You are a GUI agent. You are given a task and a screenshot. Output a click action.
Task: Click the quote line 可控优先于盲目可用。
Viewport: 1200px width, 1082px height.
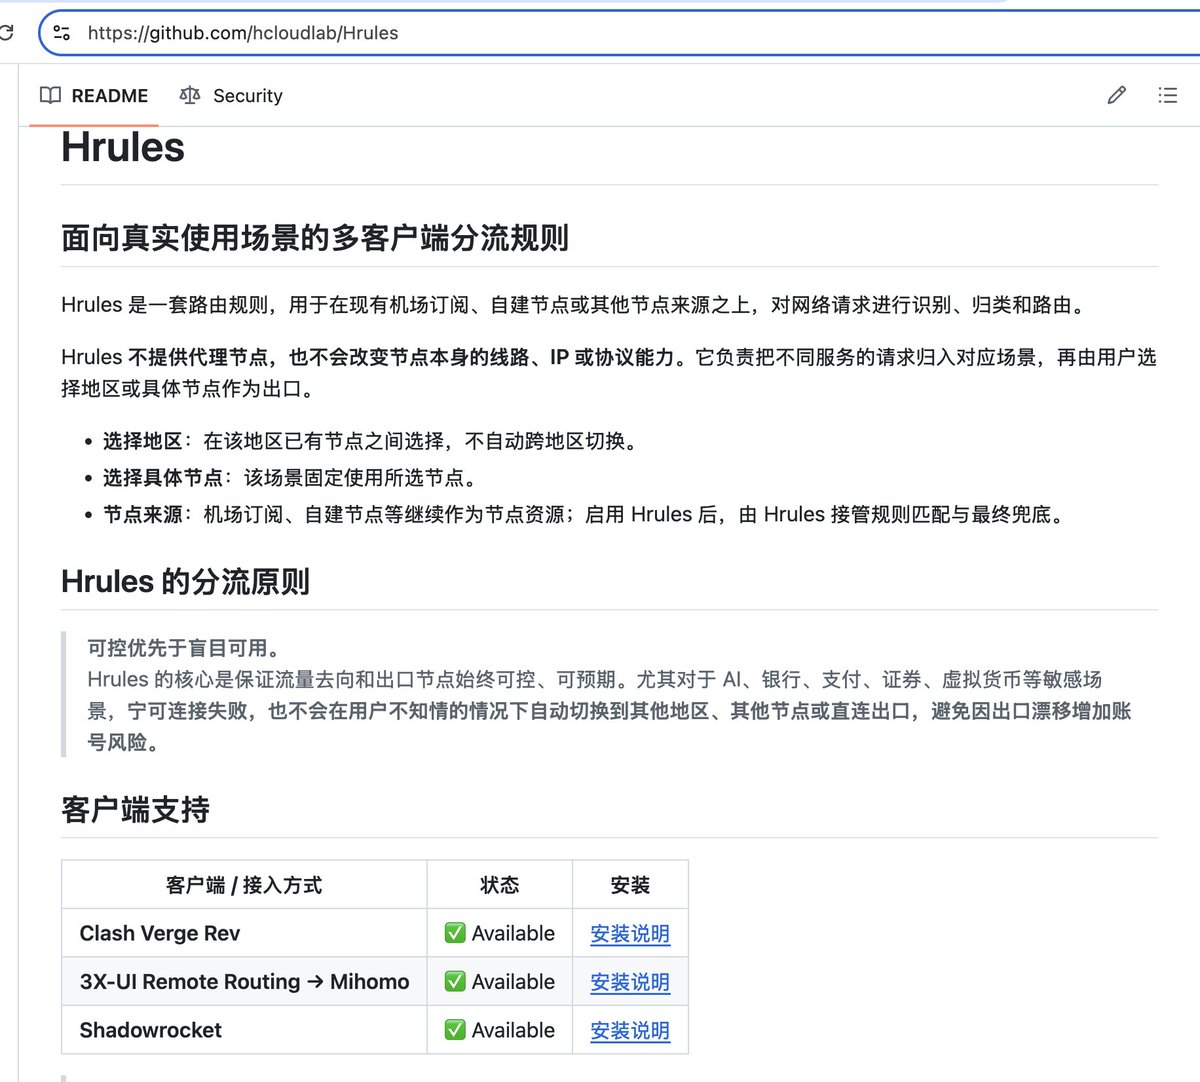click(184, 648)
